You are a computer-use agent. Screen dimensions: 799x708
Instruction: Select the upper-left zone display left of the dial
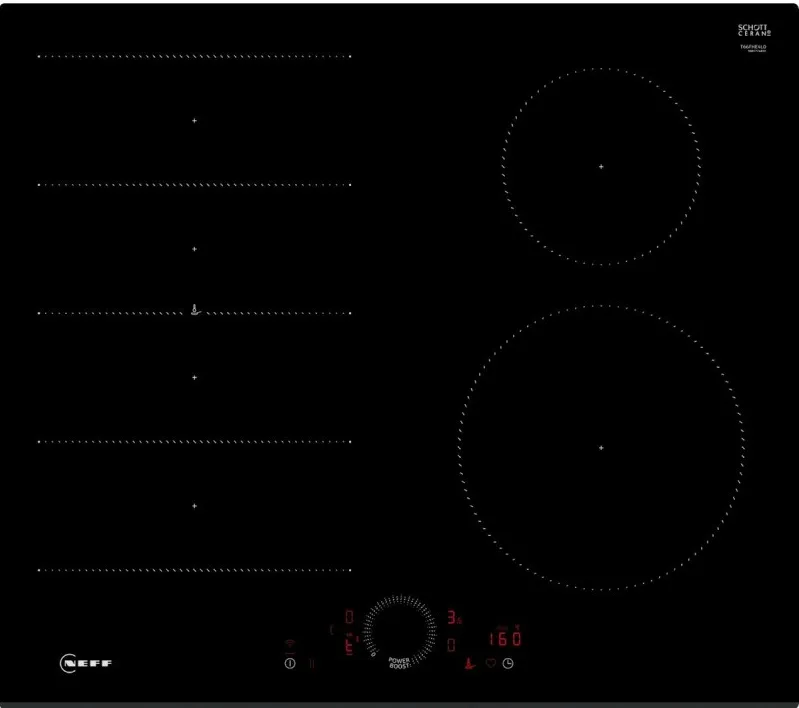[349, 617]
